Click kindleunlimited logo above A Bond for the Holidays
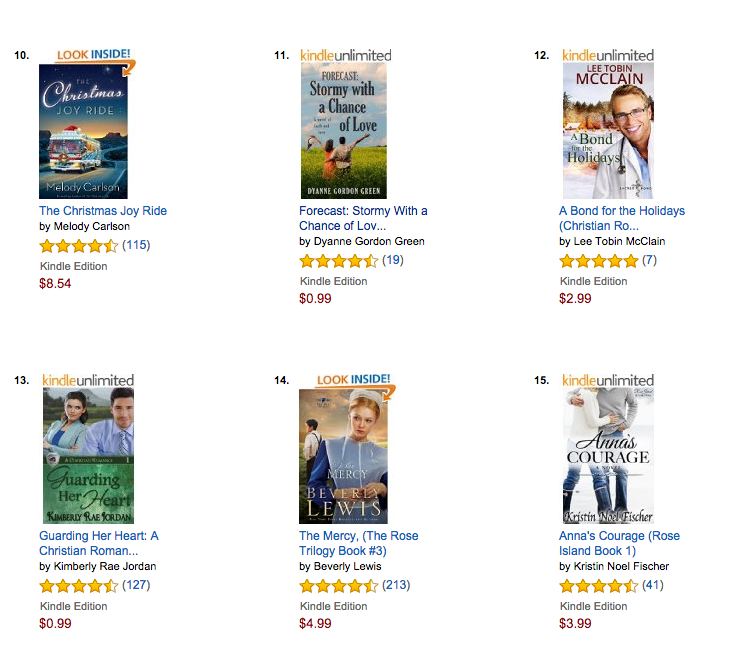Image resolution: width=743 pixels, height=648 pixels. [608, 55]
